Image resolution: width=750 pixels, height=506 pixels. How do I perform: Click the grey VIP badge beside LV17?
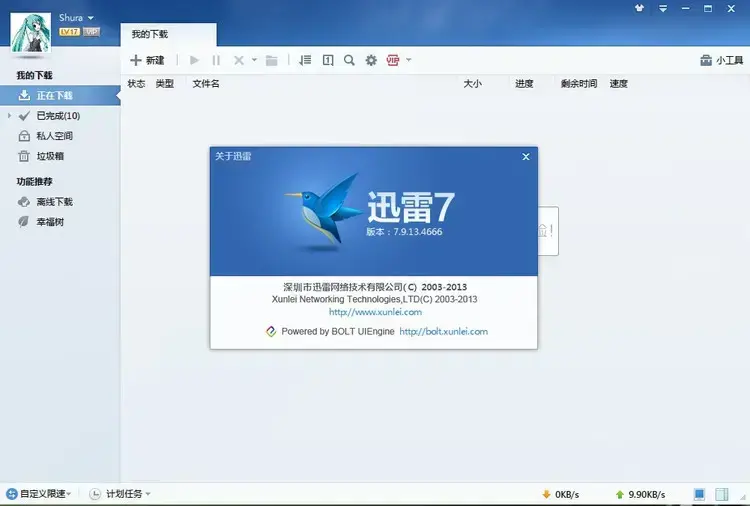(91, 32)
